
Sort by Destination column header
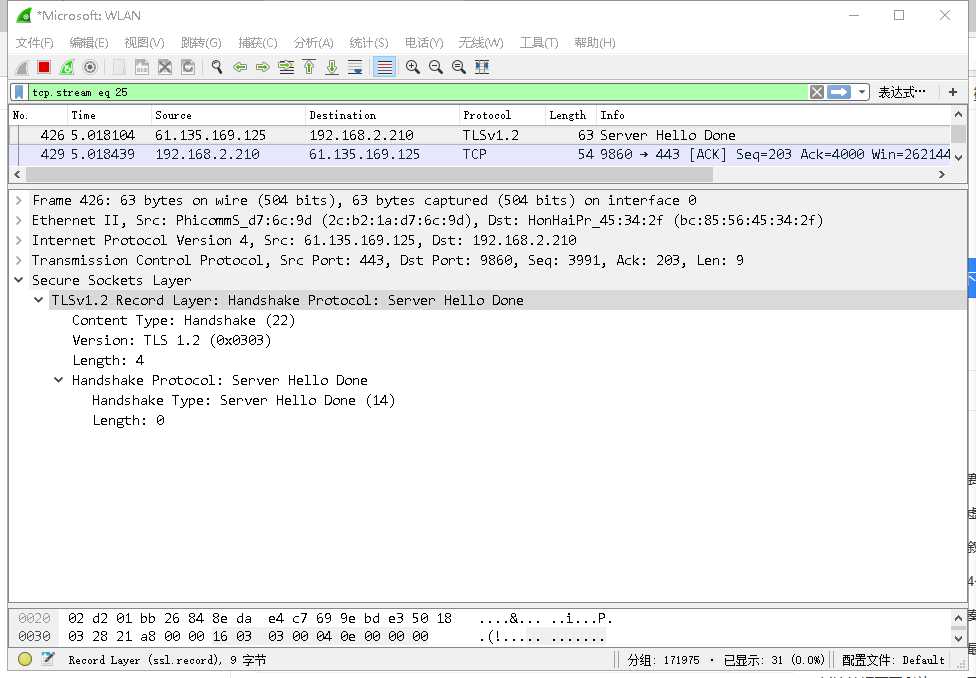pos(382,115)
